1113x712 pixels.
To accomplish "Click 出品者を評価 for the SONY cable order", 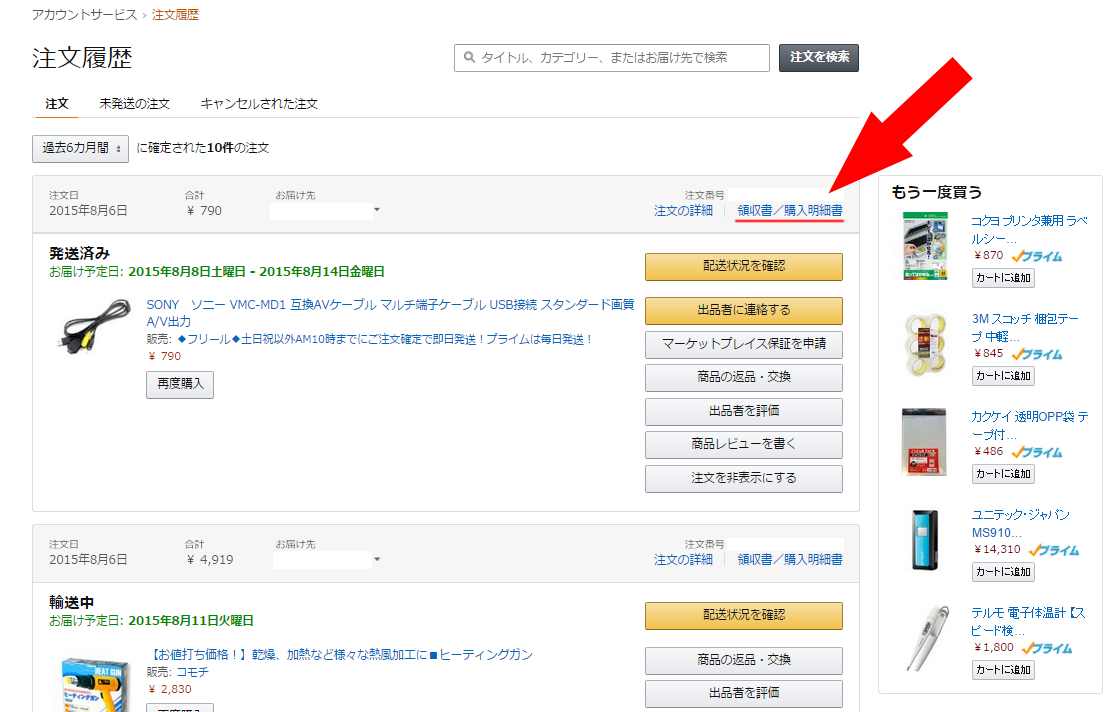I will pos(744,411).
